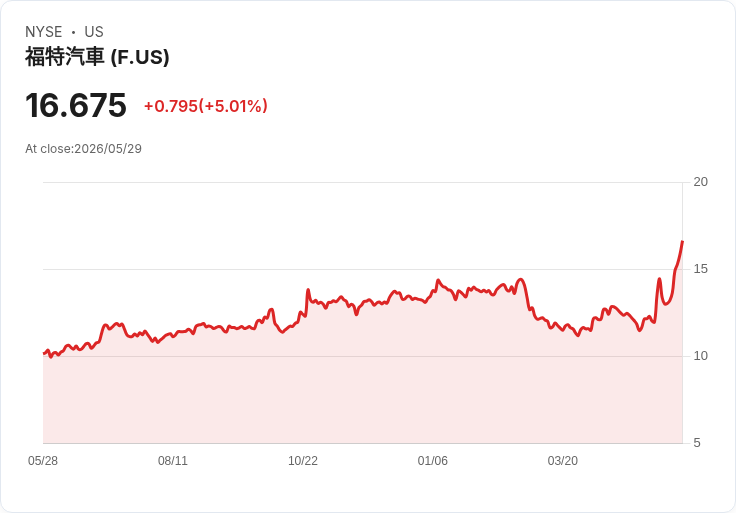Click the line's starting point above 05/28
Viewport: 736px width, 513px height.
click(x=44, y=353)
